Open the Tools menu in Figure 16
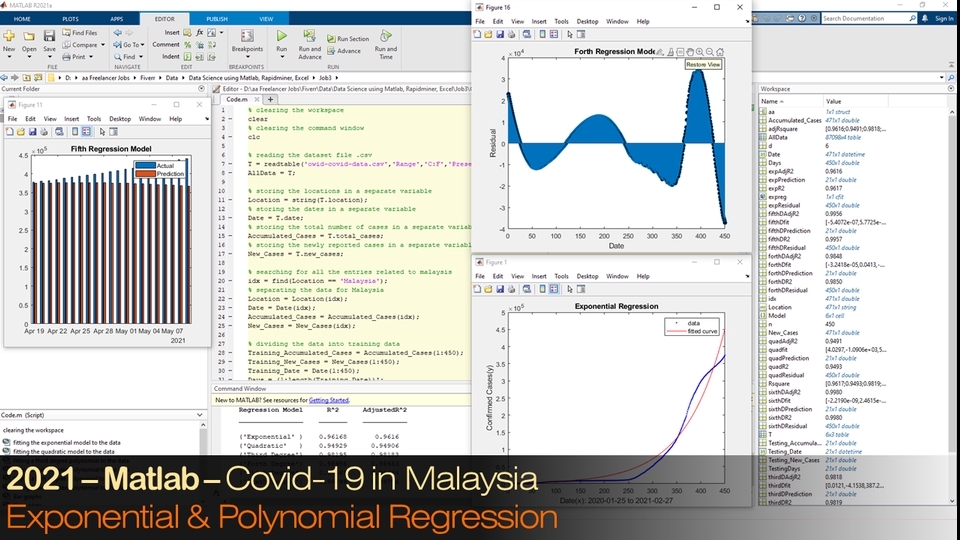The width and height of the screenshot is (960, 540). coord(561,21)
